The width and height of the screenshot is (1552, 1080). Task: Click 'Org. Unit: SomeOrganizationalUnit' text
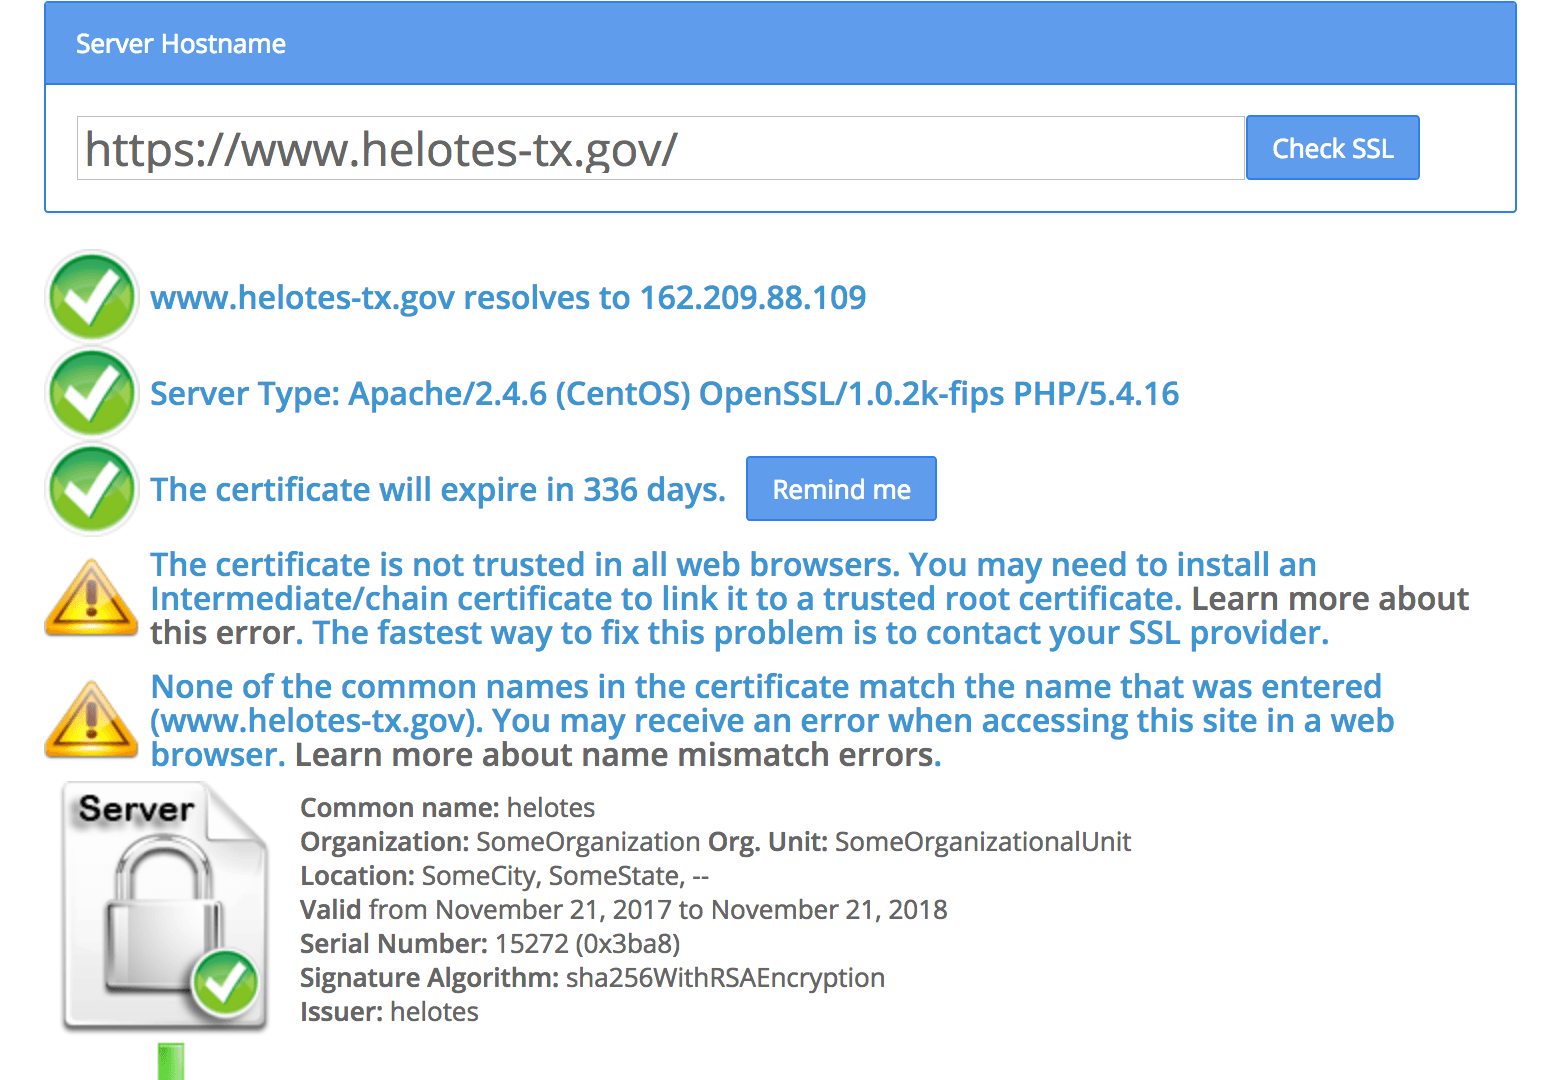[x=919, y=842]
